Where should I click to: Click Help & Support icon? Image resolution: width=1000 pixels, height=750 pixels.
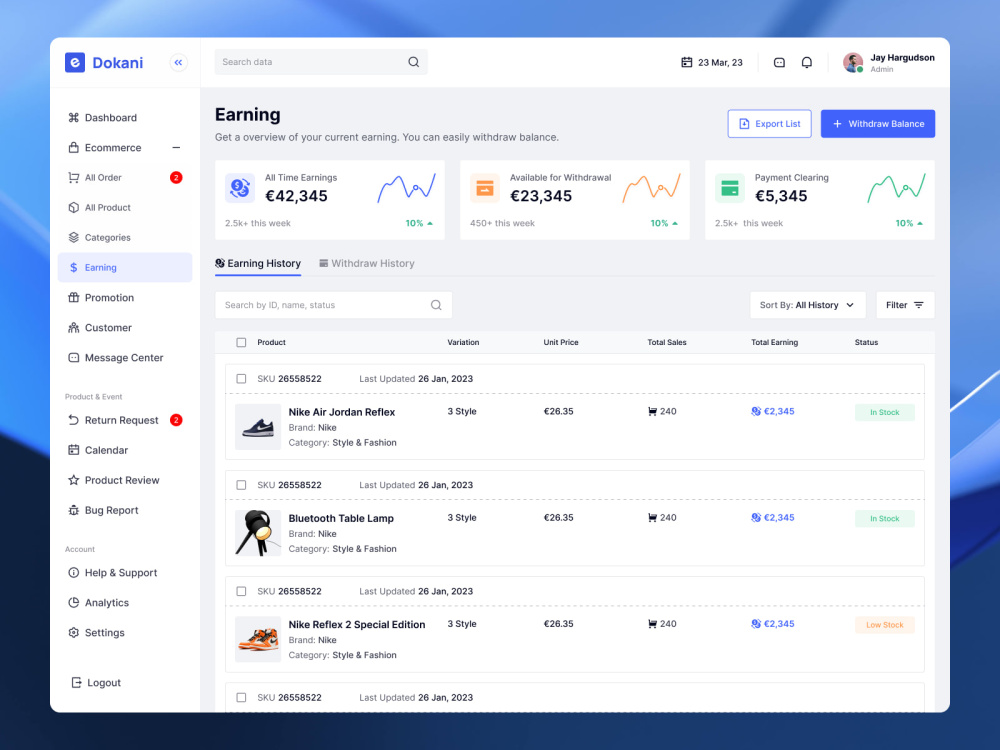click(73, 572)
